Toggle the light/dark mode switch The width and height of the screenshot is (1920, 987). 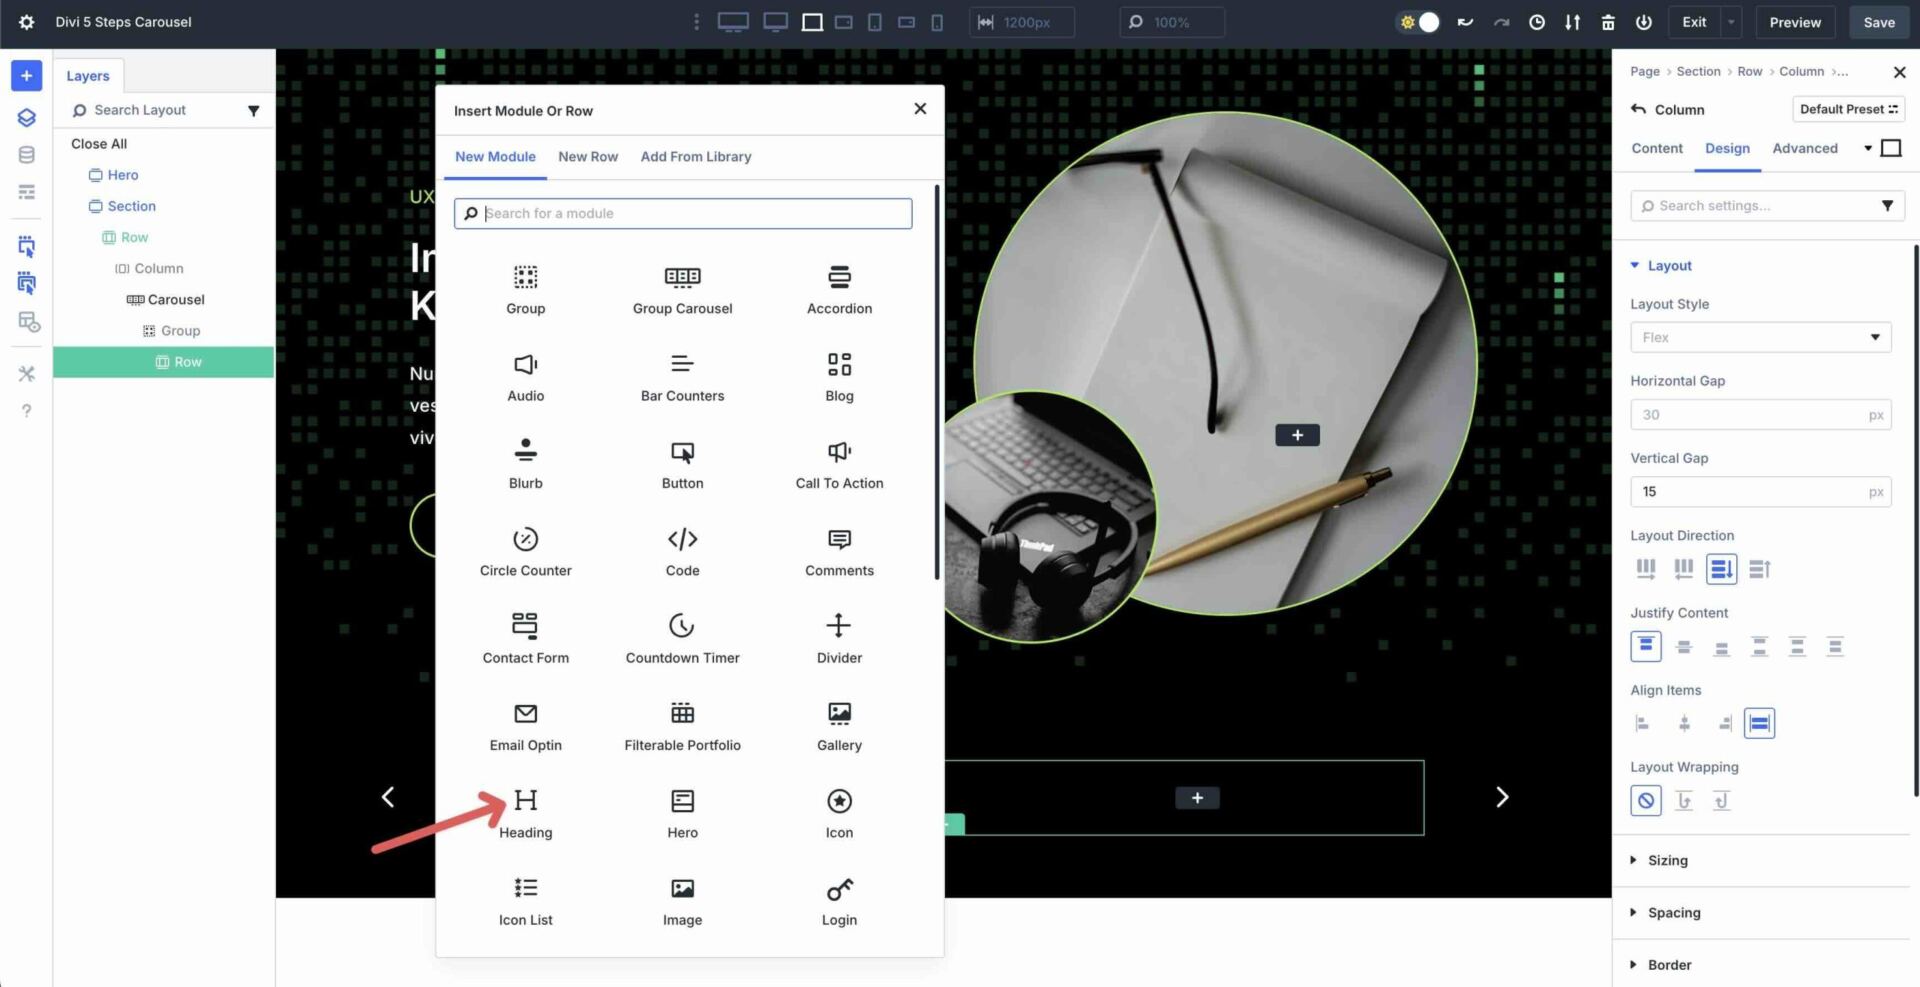coord(1418,22)
